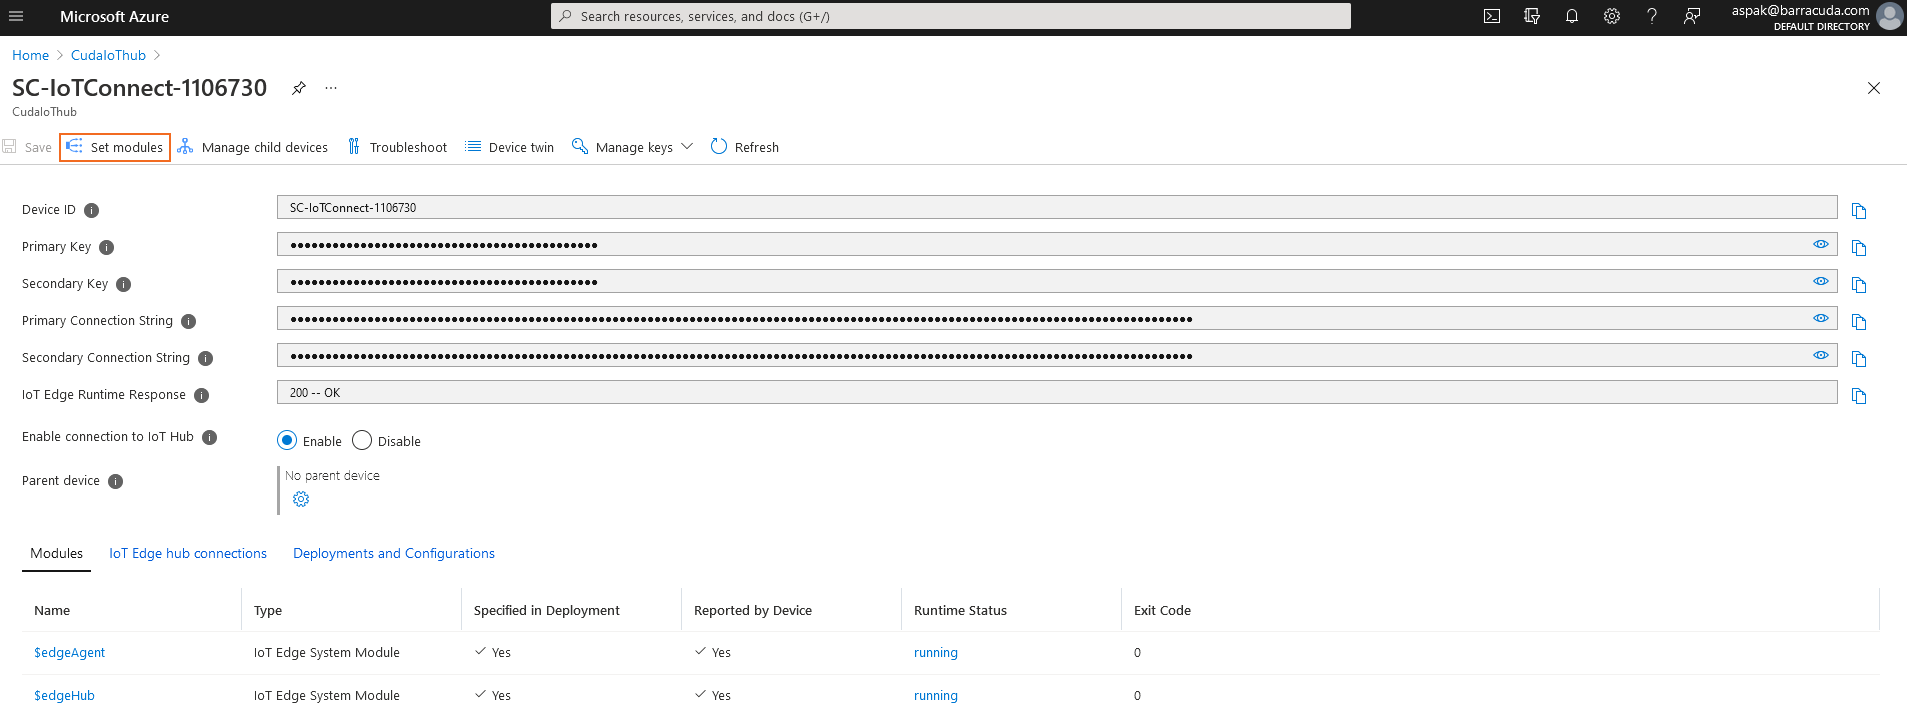Show info tooltip for Device ID
Viewport: 1907px width, 713px height.
pos(91,210)
